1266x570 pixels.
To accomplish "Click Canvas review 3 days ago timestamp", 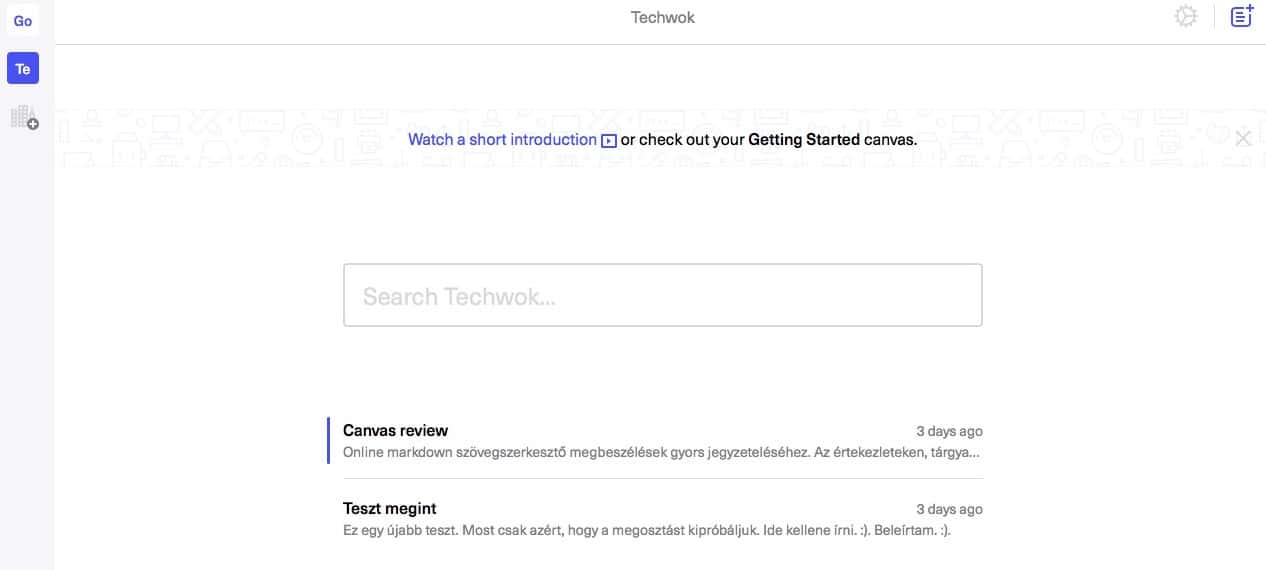I will (949, 431).
